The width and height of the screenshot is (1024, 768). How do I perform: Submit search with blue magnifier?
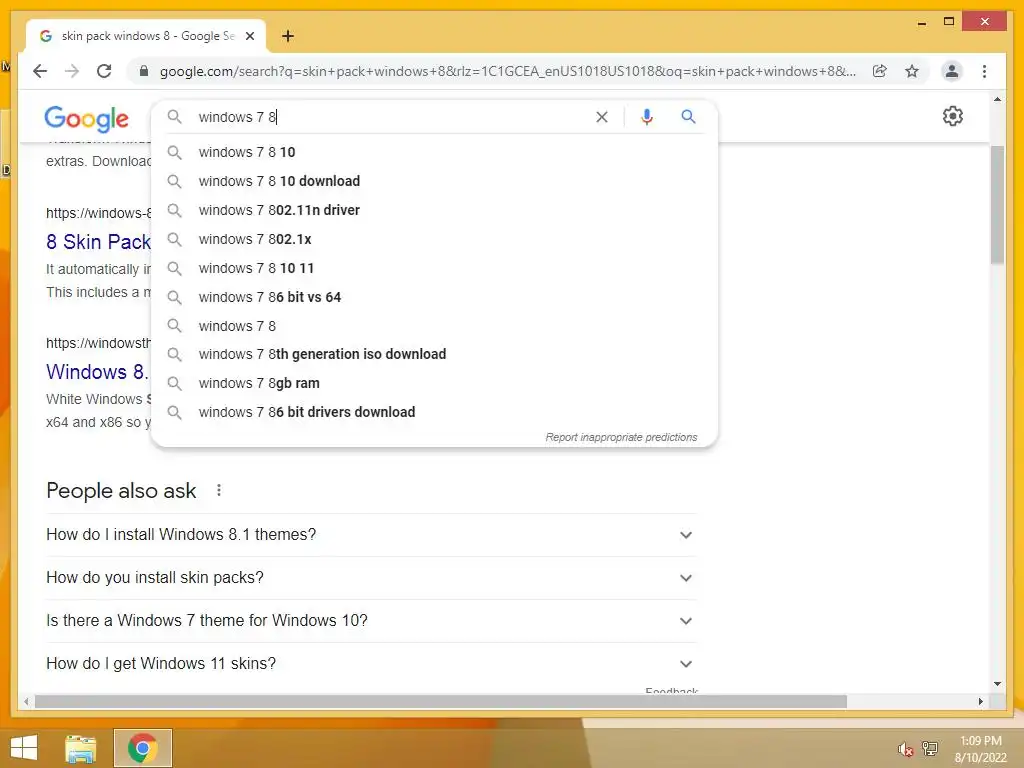(688, 117)
